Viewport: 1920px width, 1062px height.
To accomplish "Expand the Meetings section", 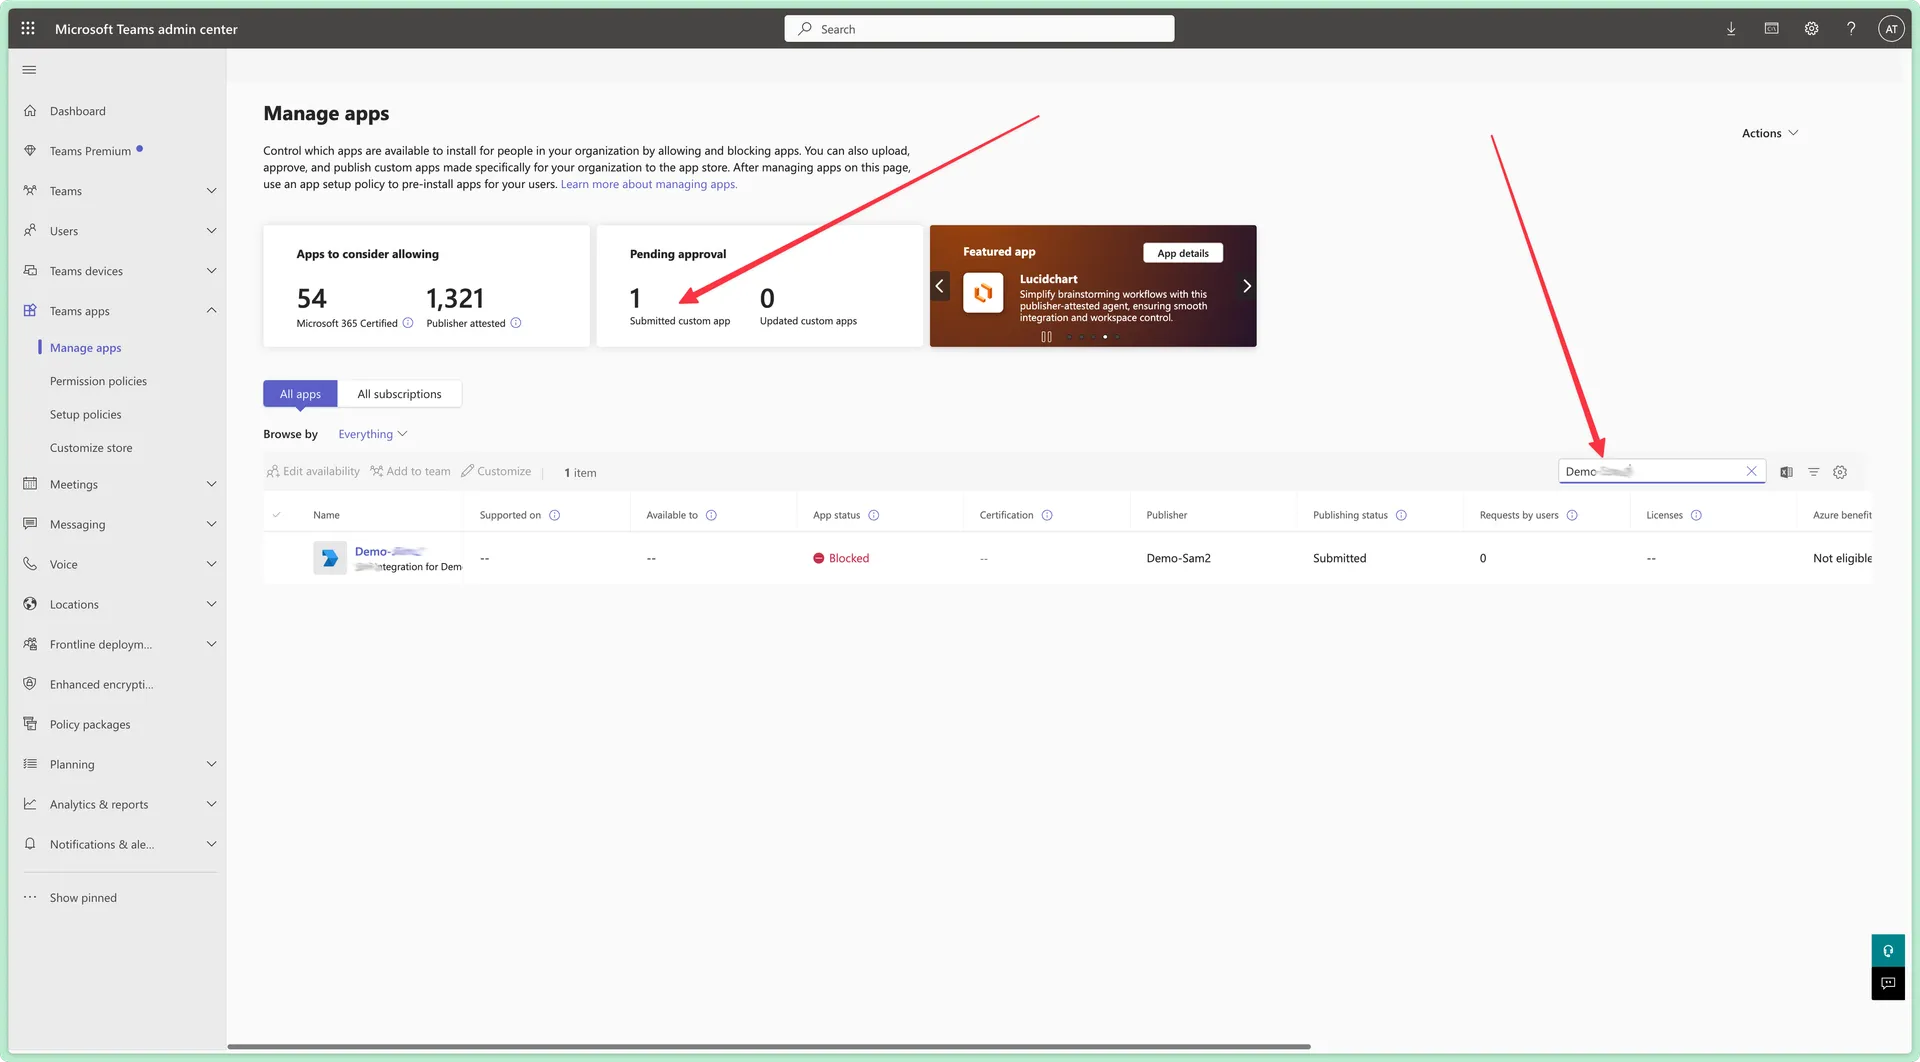I will pyautogui.click(x=211, y=484).
